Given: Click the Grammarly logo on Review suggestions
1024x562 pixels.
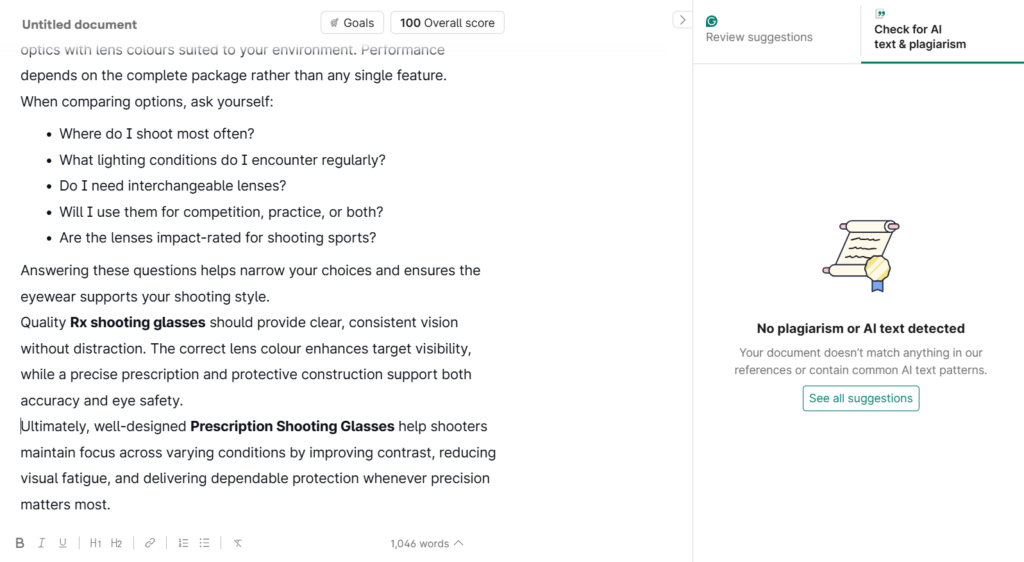Looking at the screenshot, I should [x=712, y=21].
